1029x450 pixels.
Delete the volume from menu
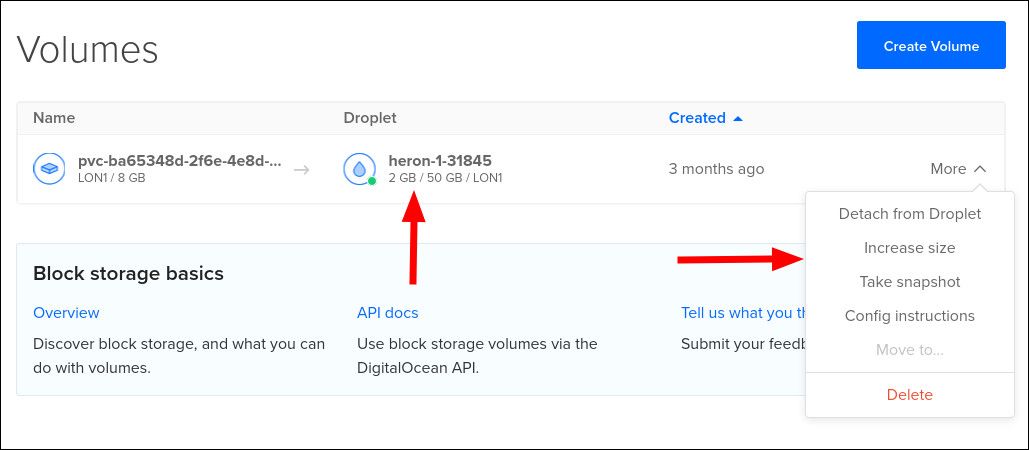tap(909, 395)
